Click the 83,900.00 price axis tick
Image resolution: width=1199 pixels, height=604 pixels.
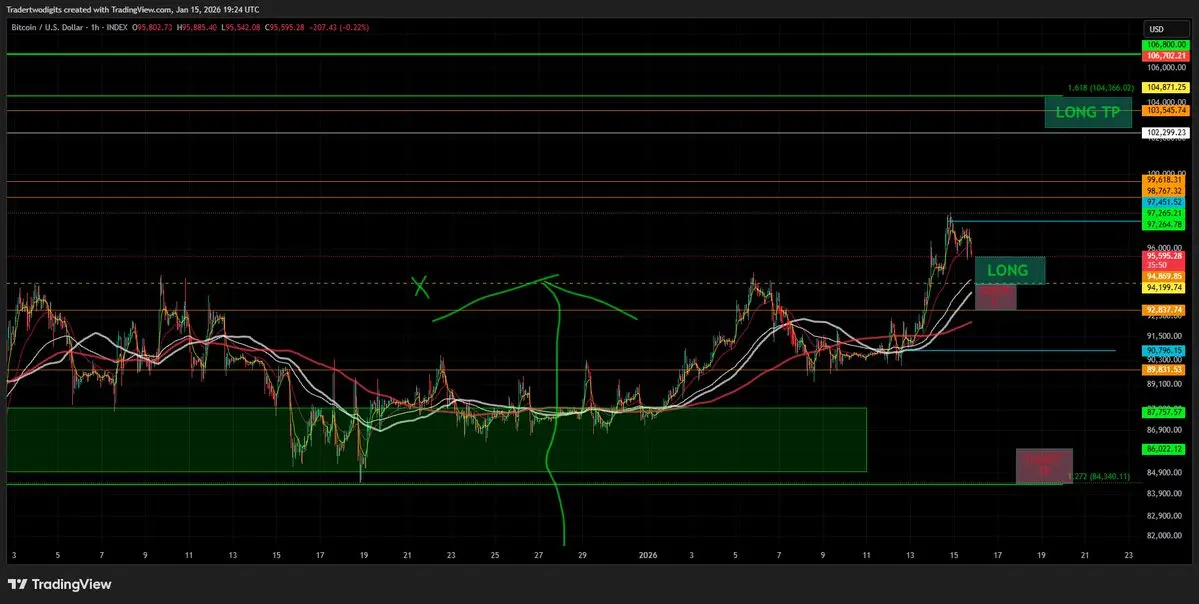1165,494
